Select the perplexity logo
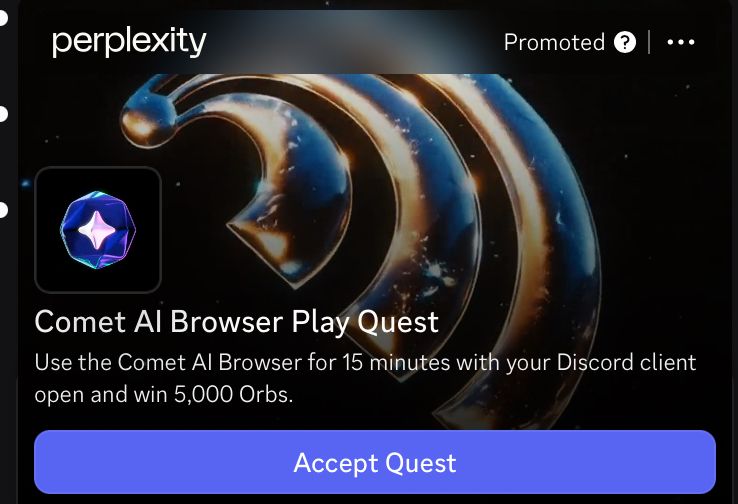Screen dimensions: 738x504 (129, 41)
